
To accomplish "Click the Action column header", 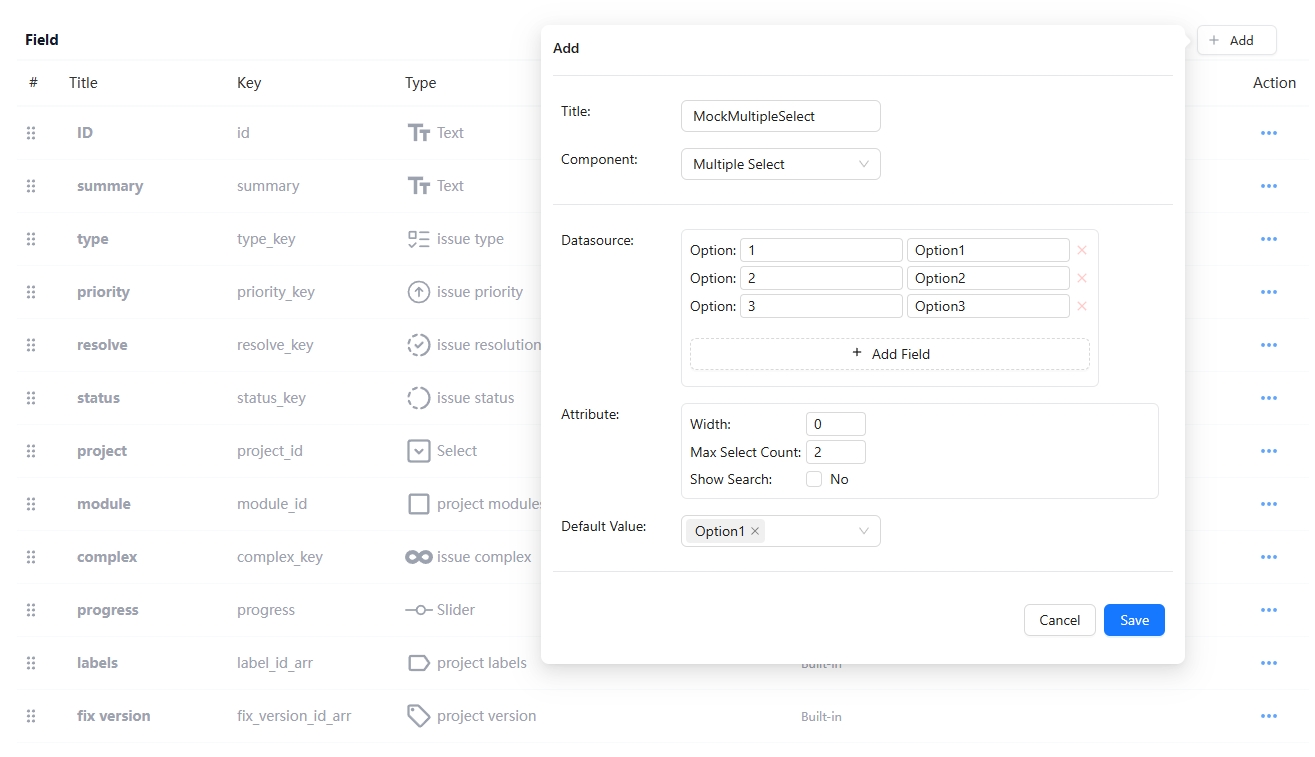I will [1273, 83].
